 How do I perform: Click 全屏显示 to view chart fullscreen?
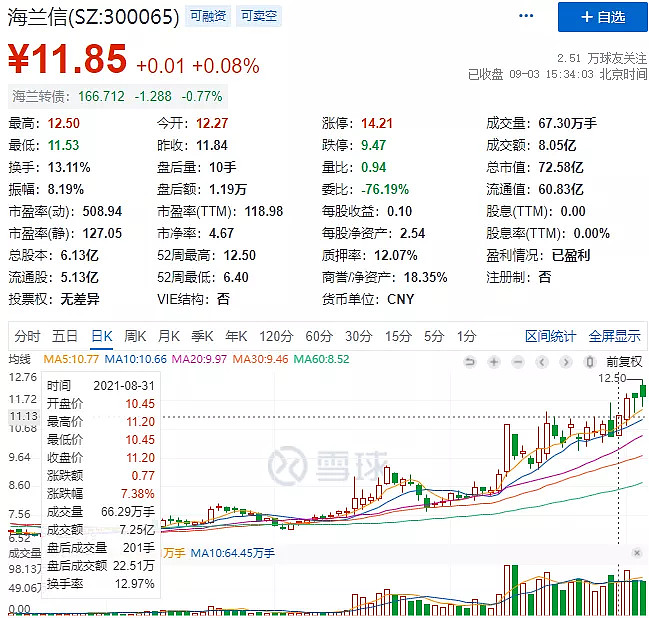[614, 336]
